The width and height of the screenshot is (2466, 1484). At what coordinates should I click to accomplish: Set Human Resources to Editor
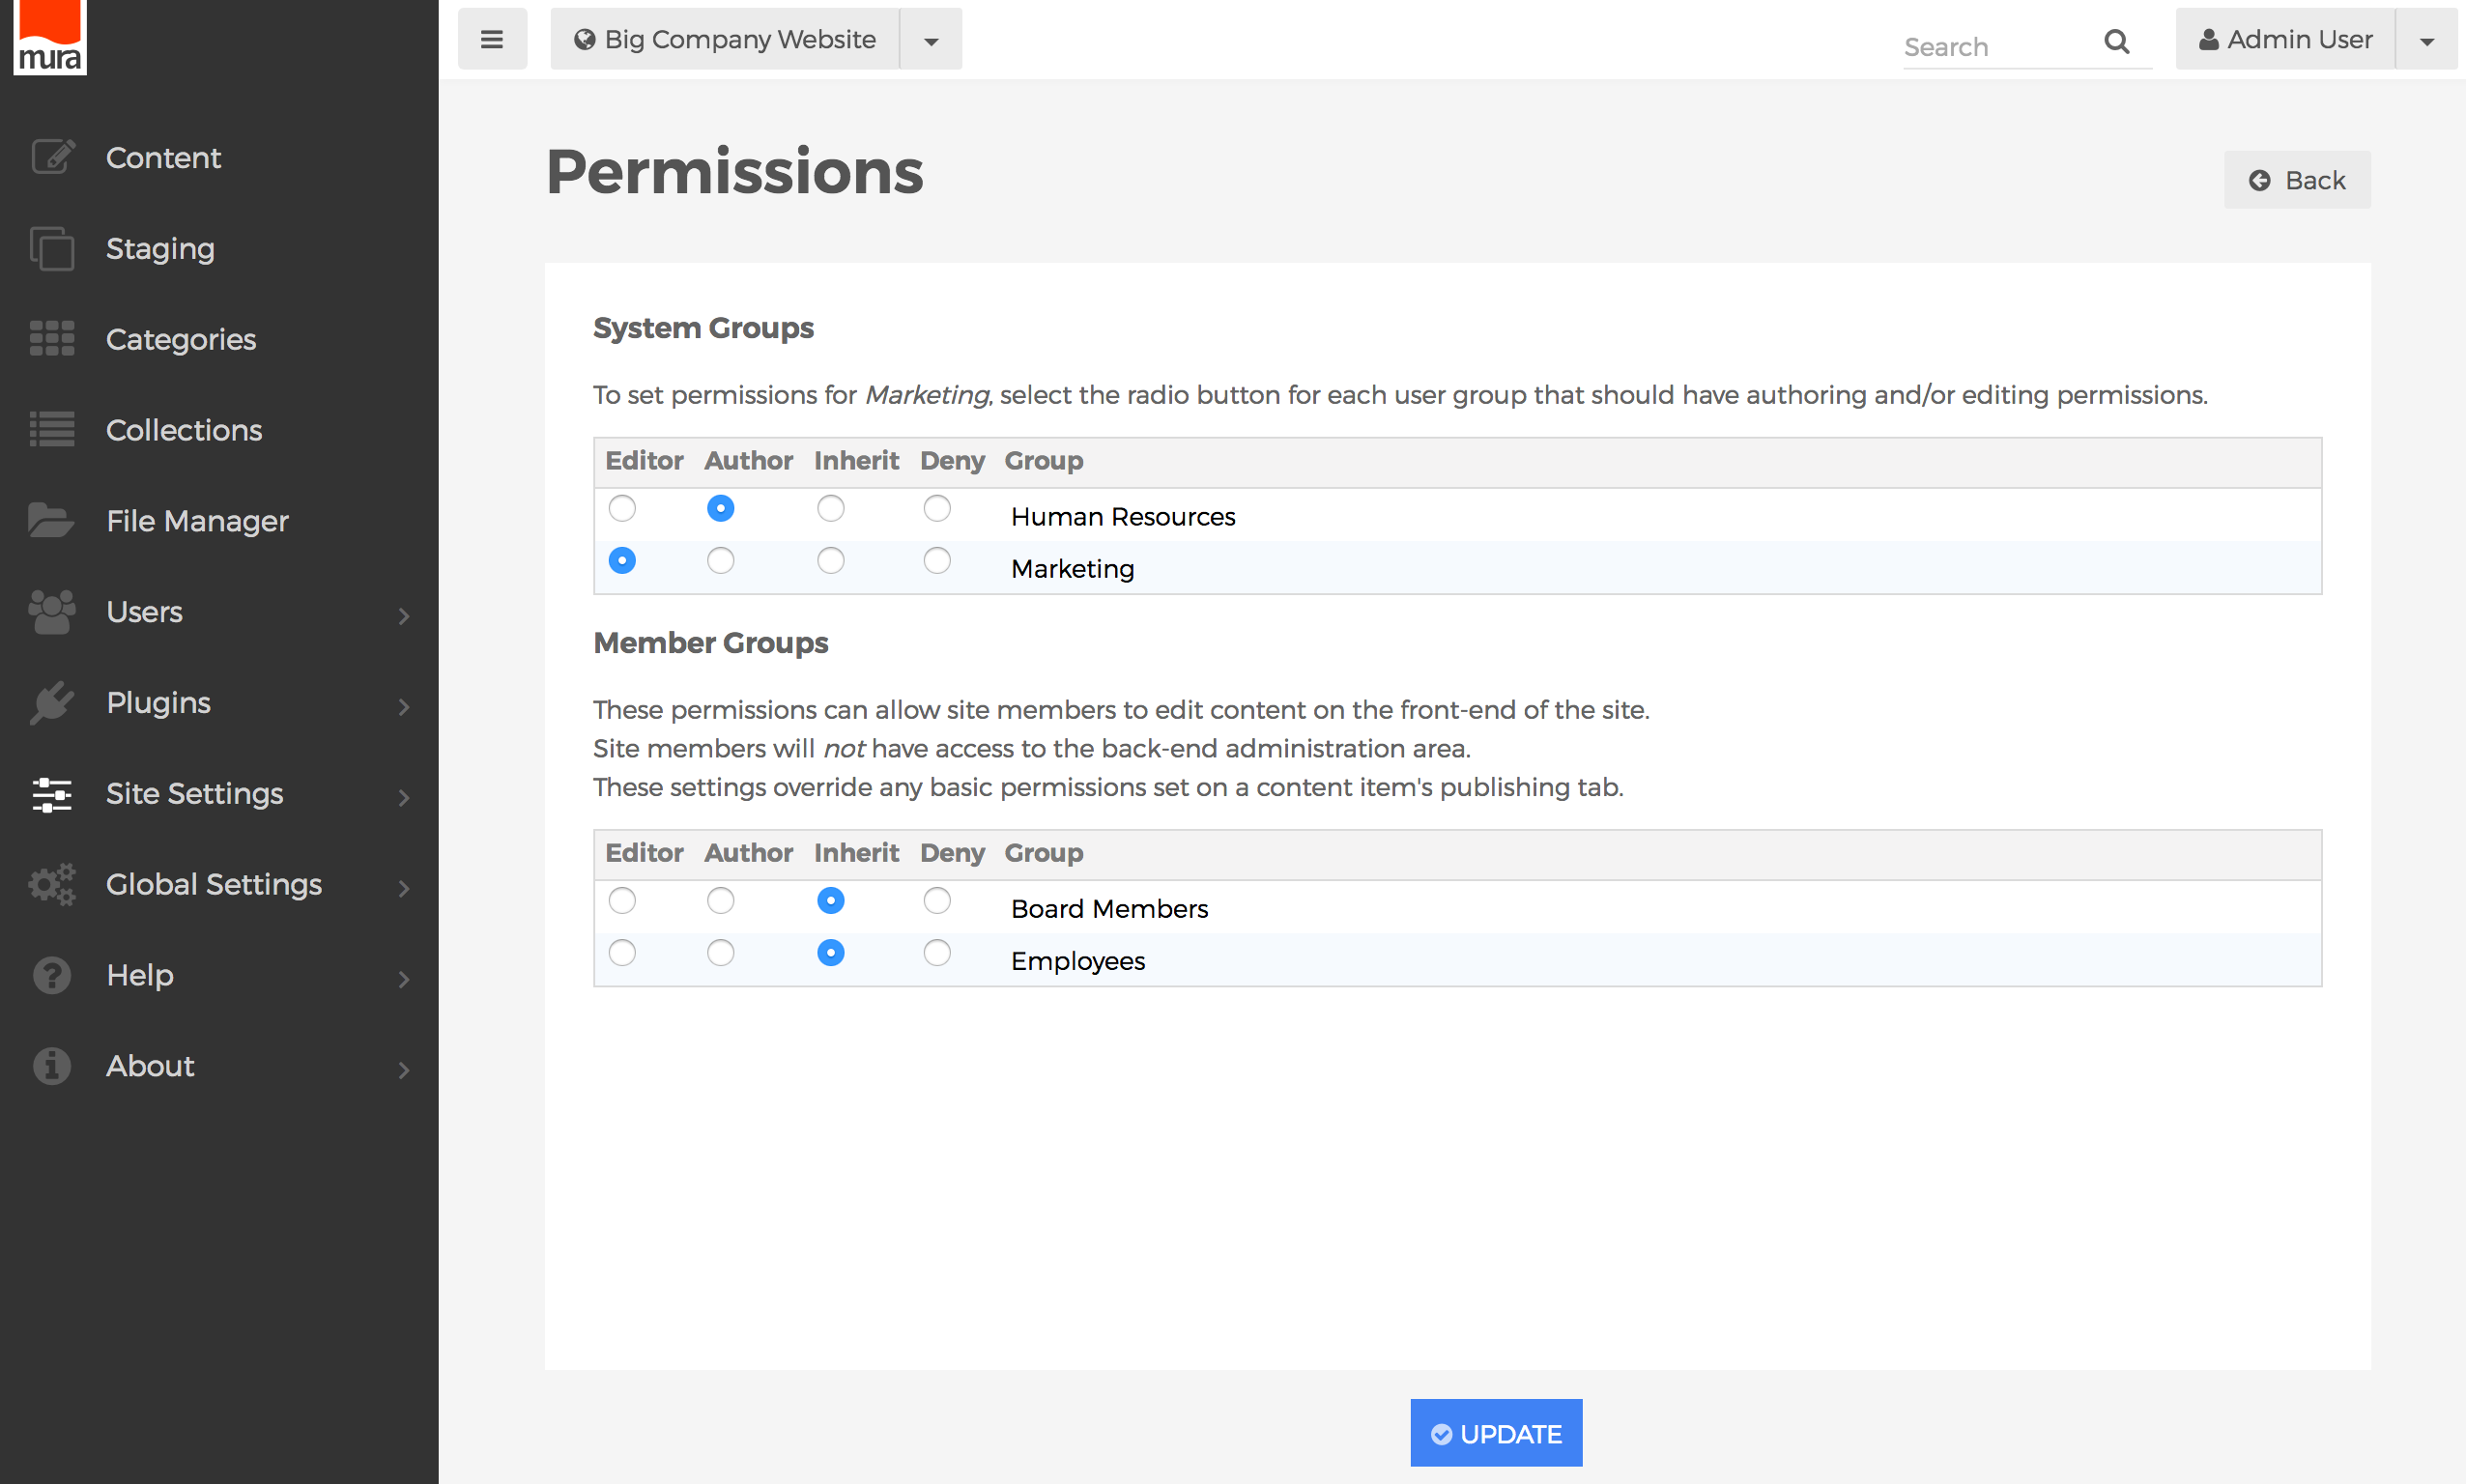coord(622,508)
